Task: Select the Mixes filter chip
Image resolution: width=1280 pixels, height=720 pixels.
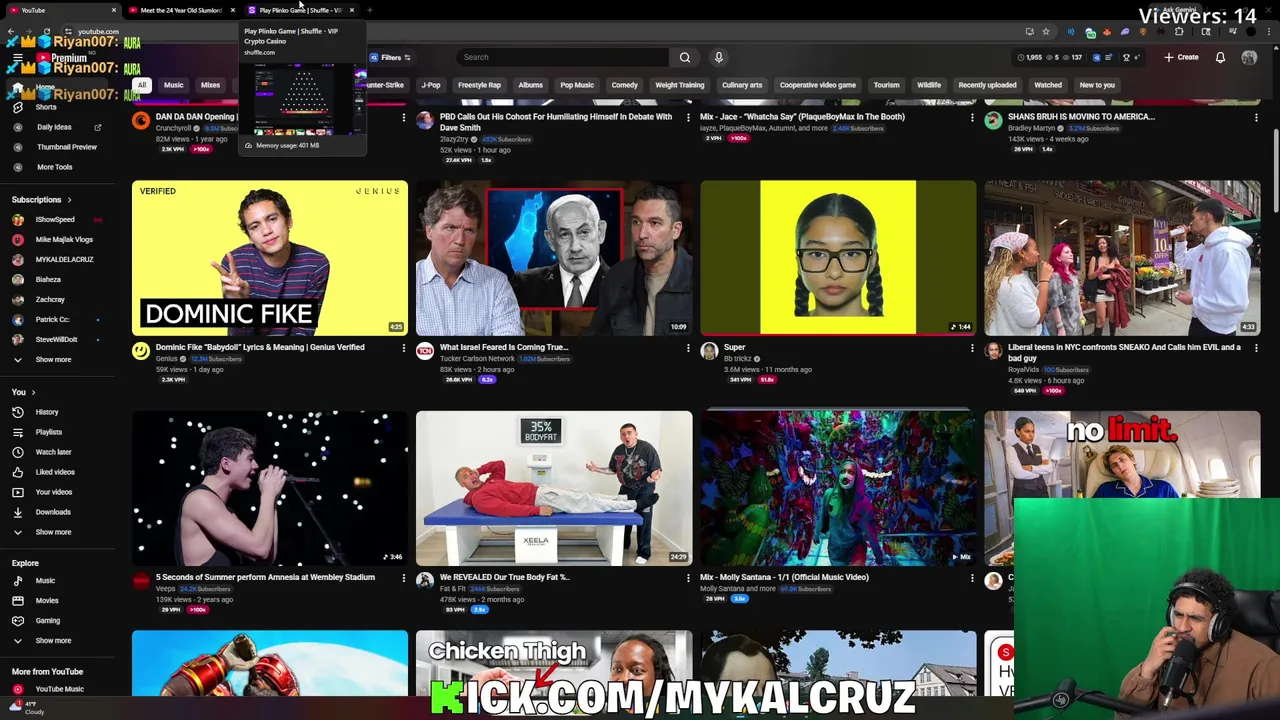Action: [210, 85]
